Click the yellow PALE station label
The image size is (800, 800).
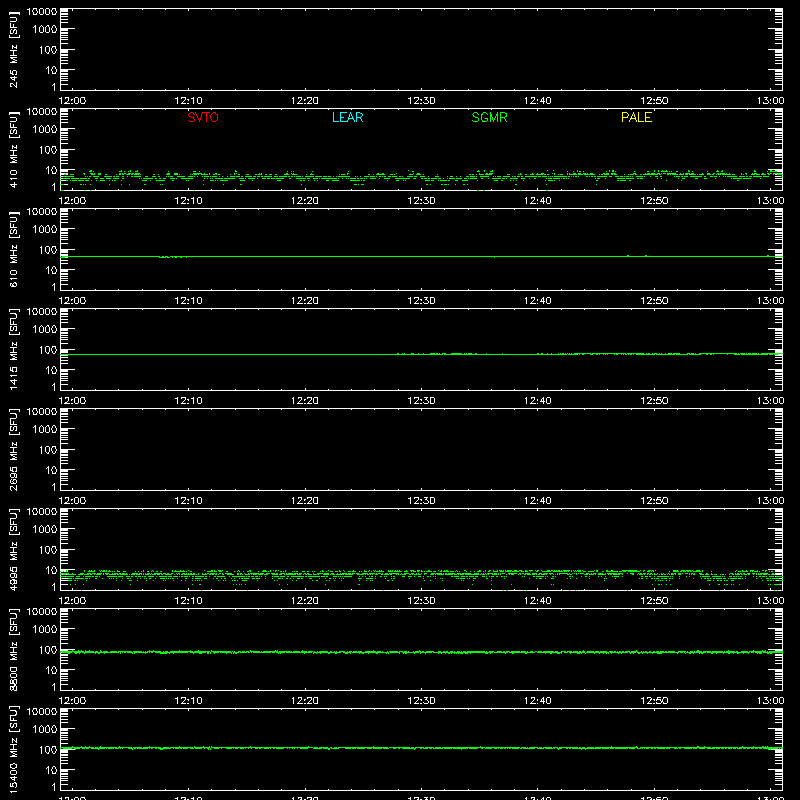[636, 117]
